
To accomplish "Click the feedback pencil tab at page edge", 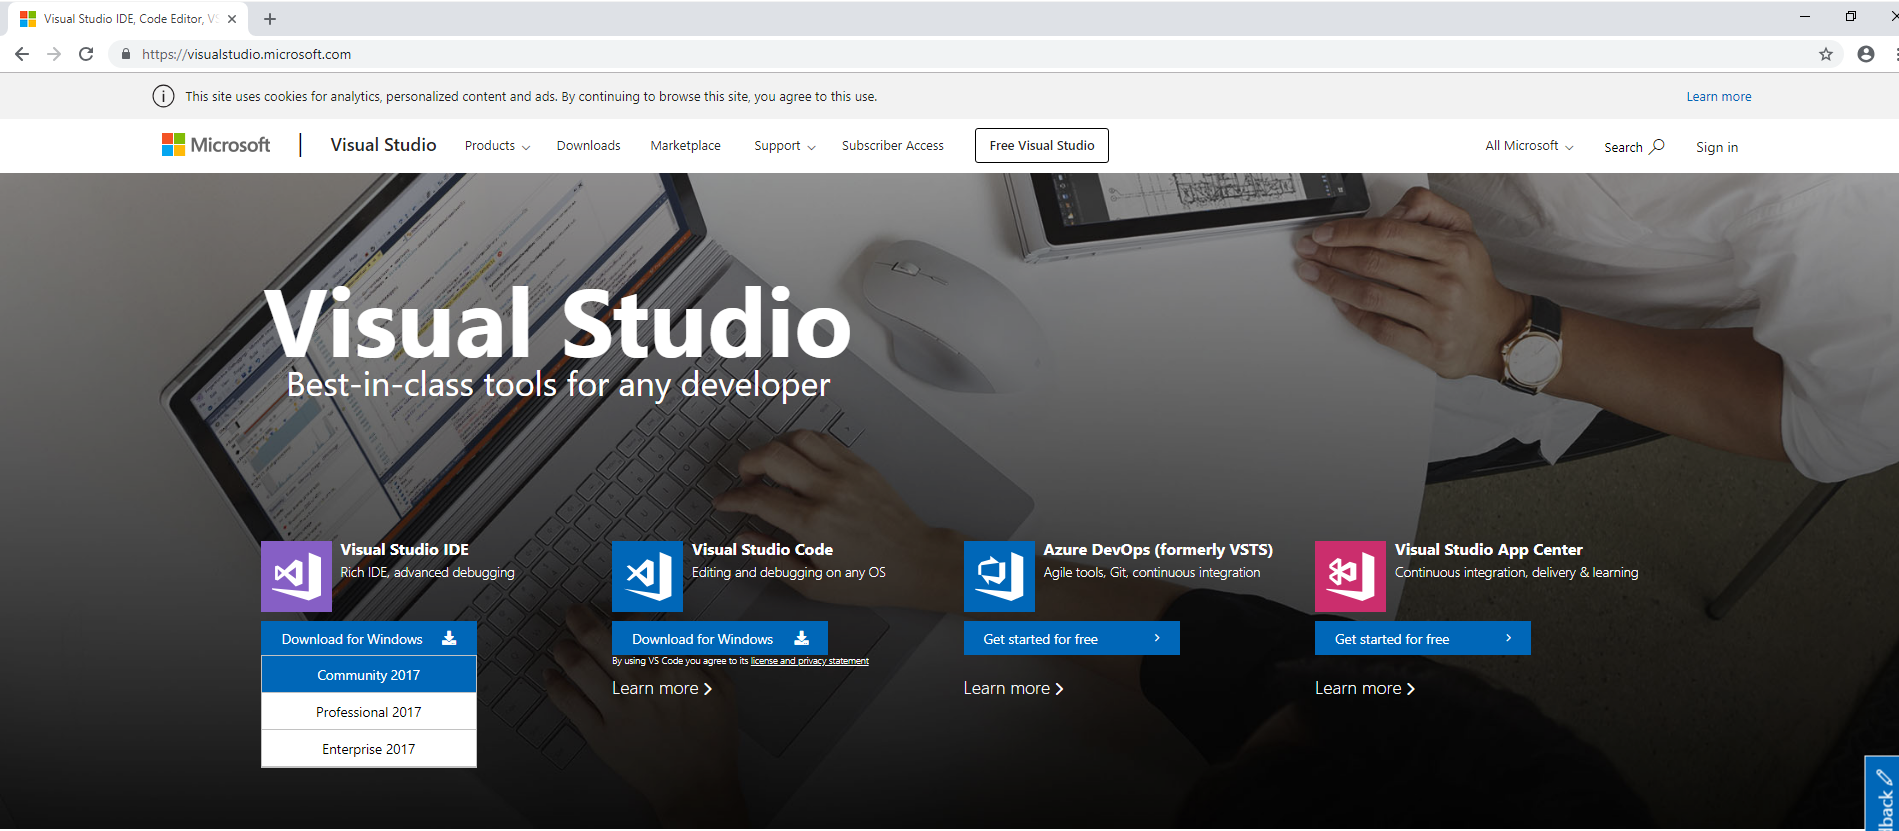I will [1882, 794].
